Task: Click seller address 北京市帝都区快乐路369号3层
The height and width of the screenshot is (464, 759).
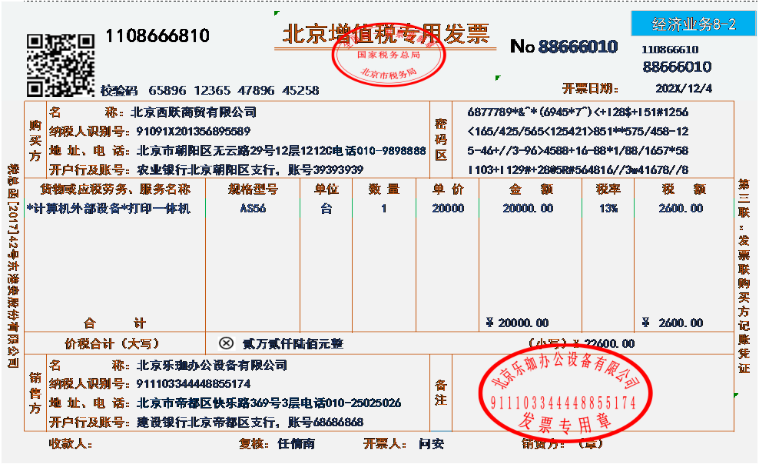Action: [x=218, y=403]
